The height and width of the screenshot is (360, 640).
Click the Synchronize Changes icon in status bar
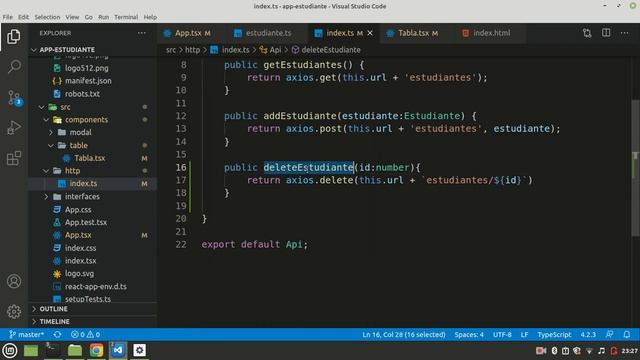[58, 334]
